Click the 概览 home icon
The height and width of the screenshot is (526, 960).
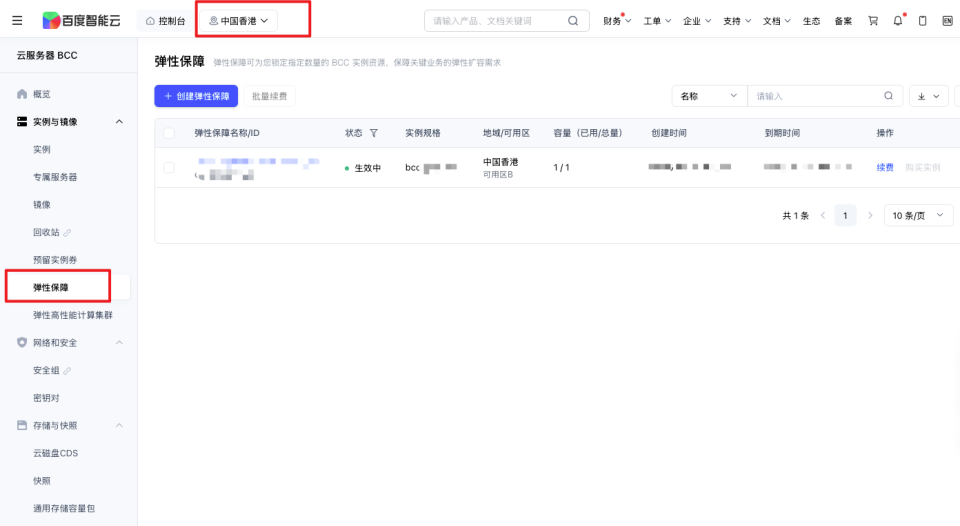pyautogui.click(x=22, y=94)
